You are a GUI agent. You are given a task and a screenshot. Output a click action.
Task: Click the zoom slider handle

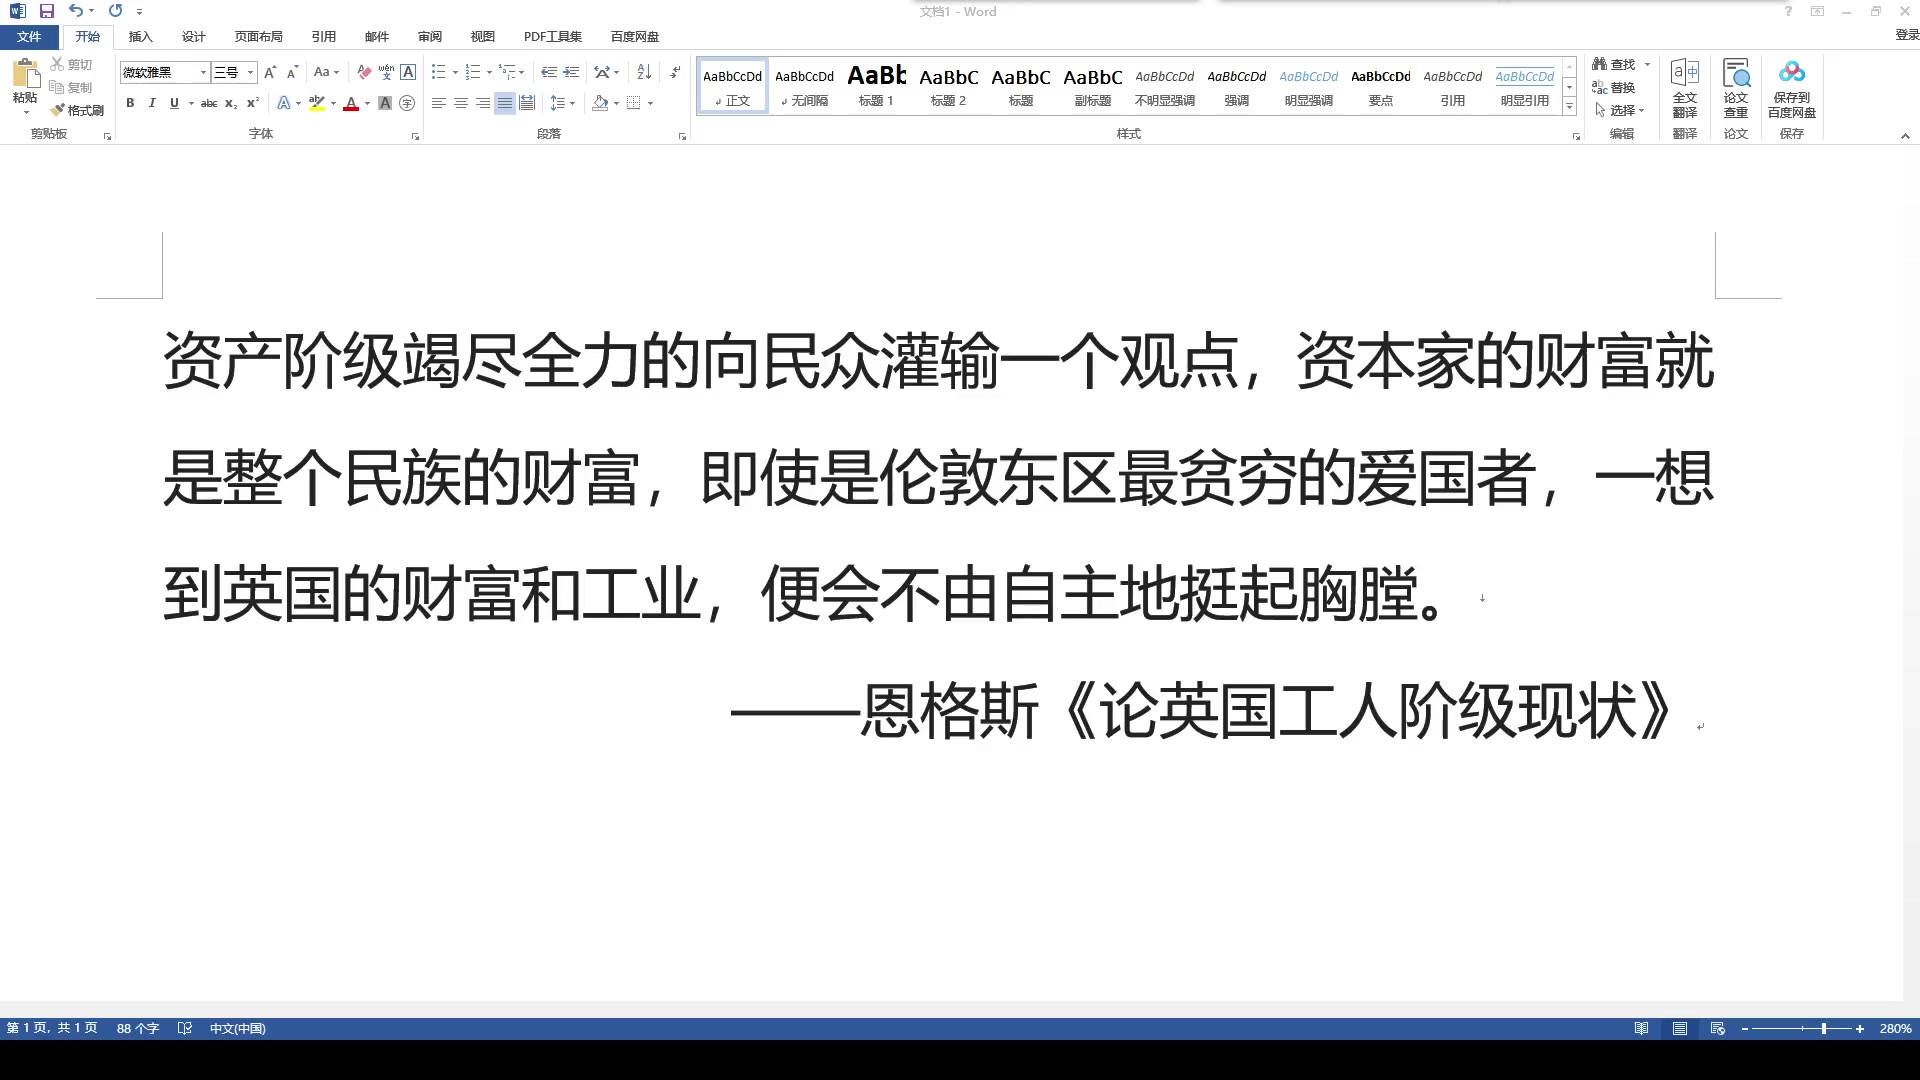click(1823, 1028)
